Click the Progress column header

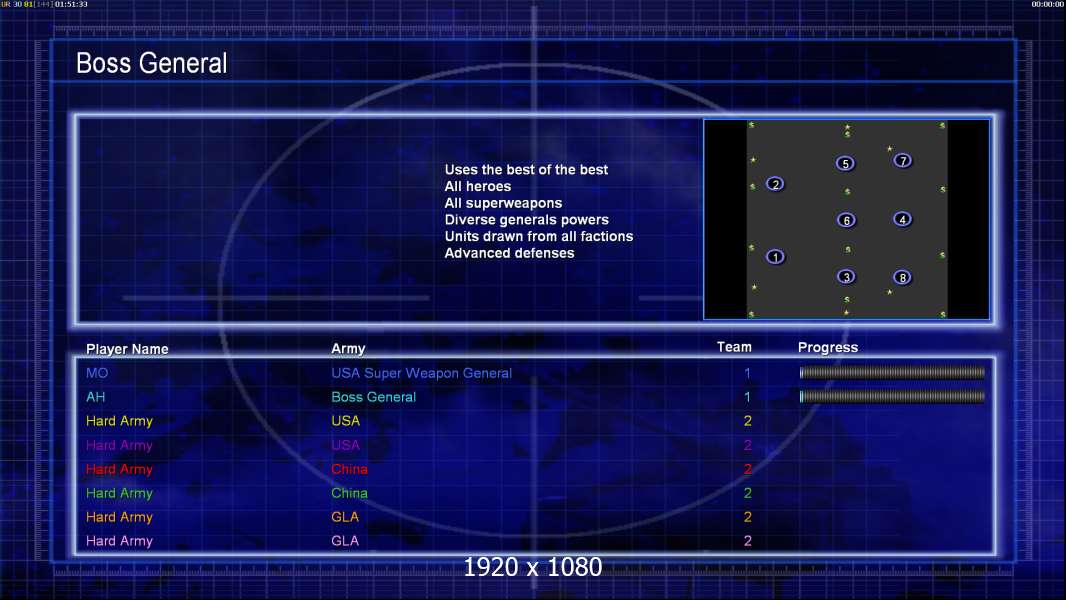[828, 348]
